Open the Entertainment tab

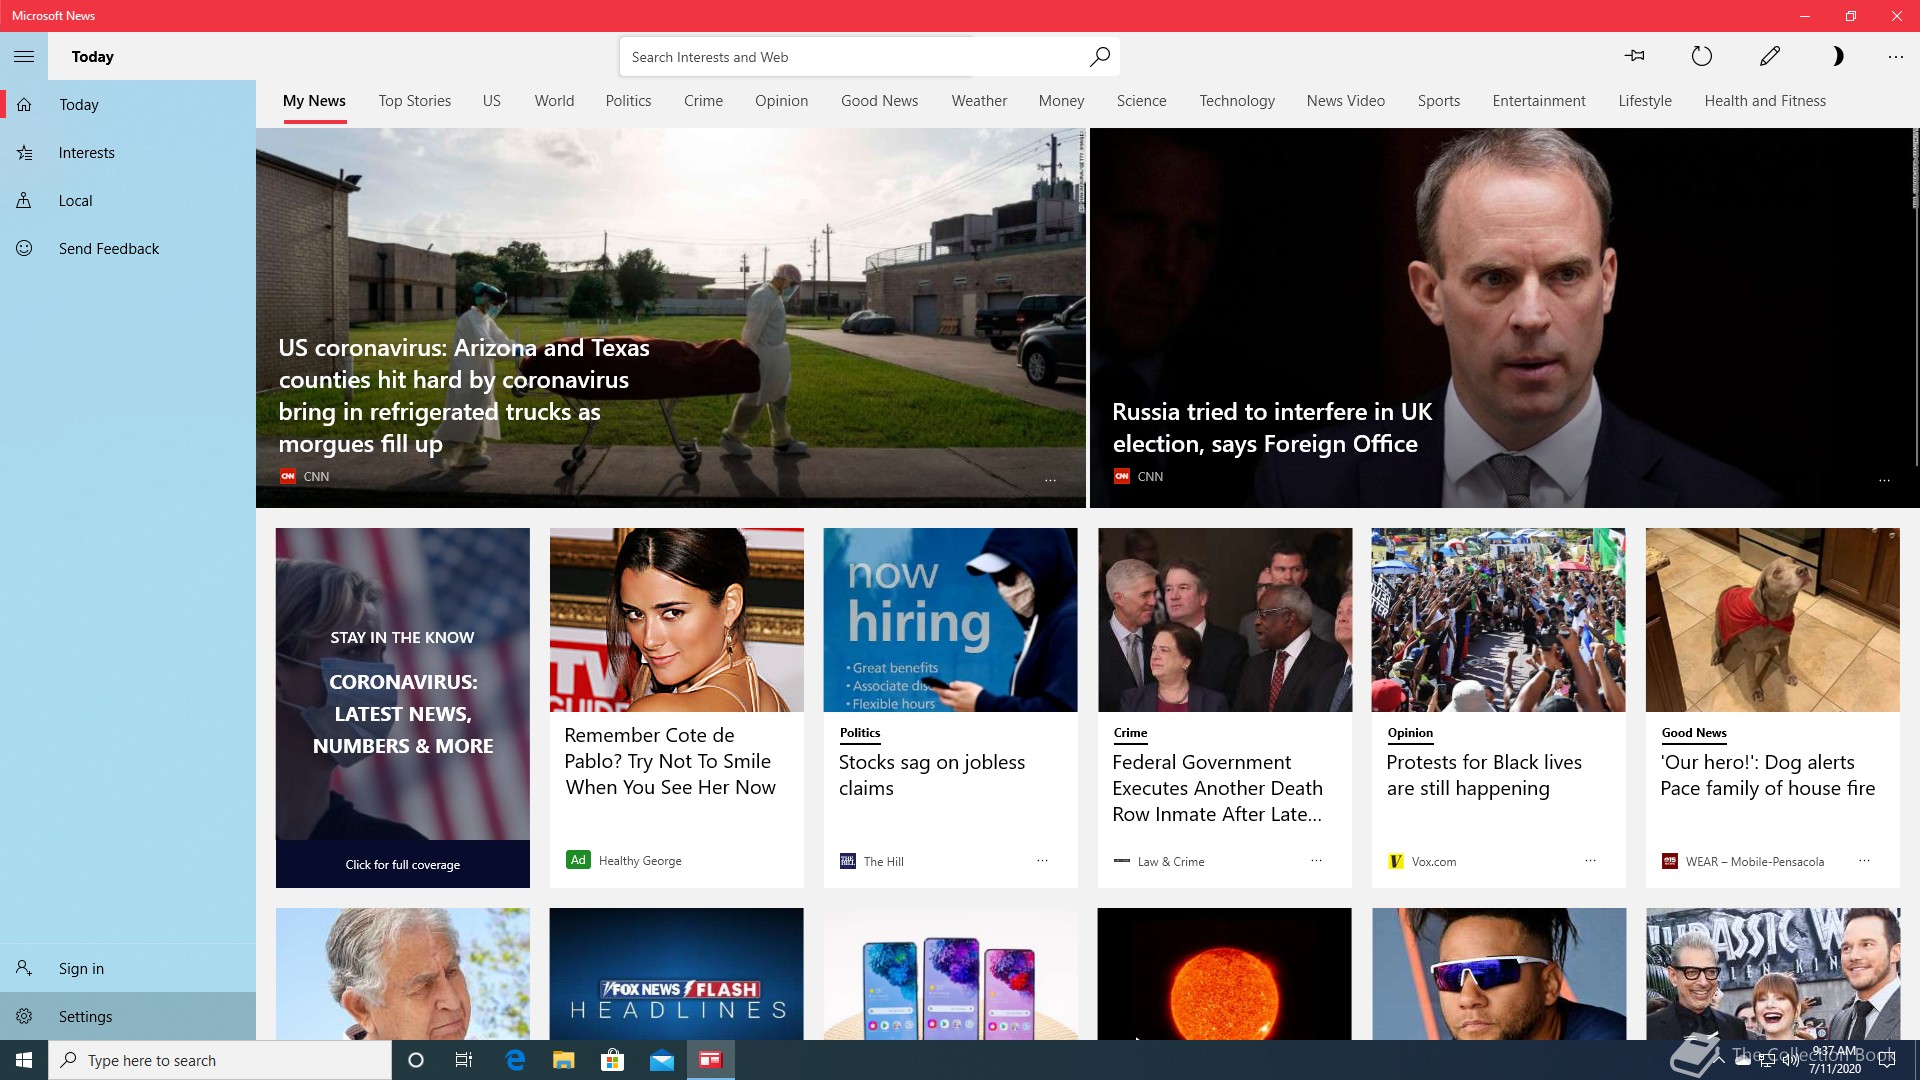1539,101
